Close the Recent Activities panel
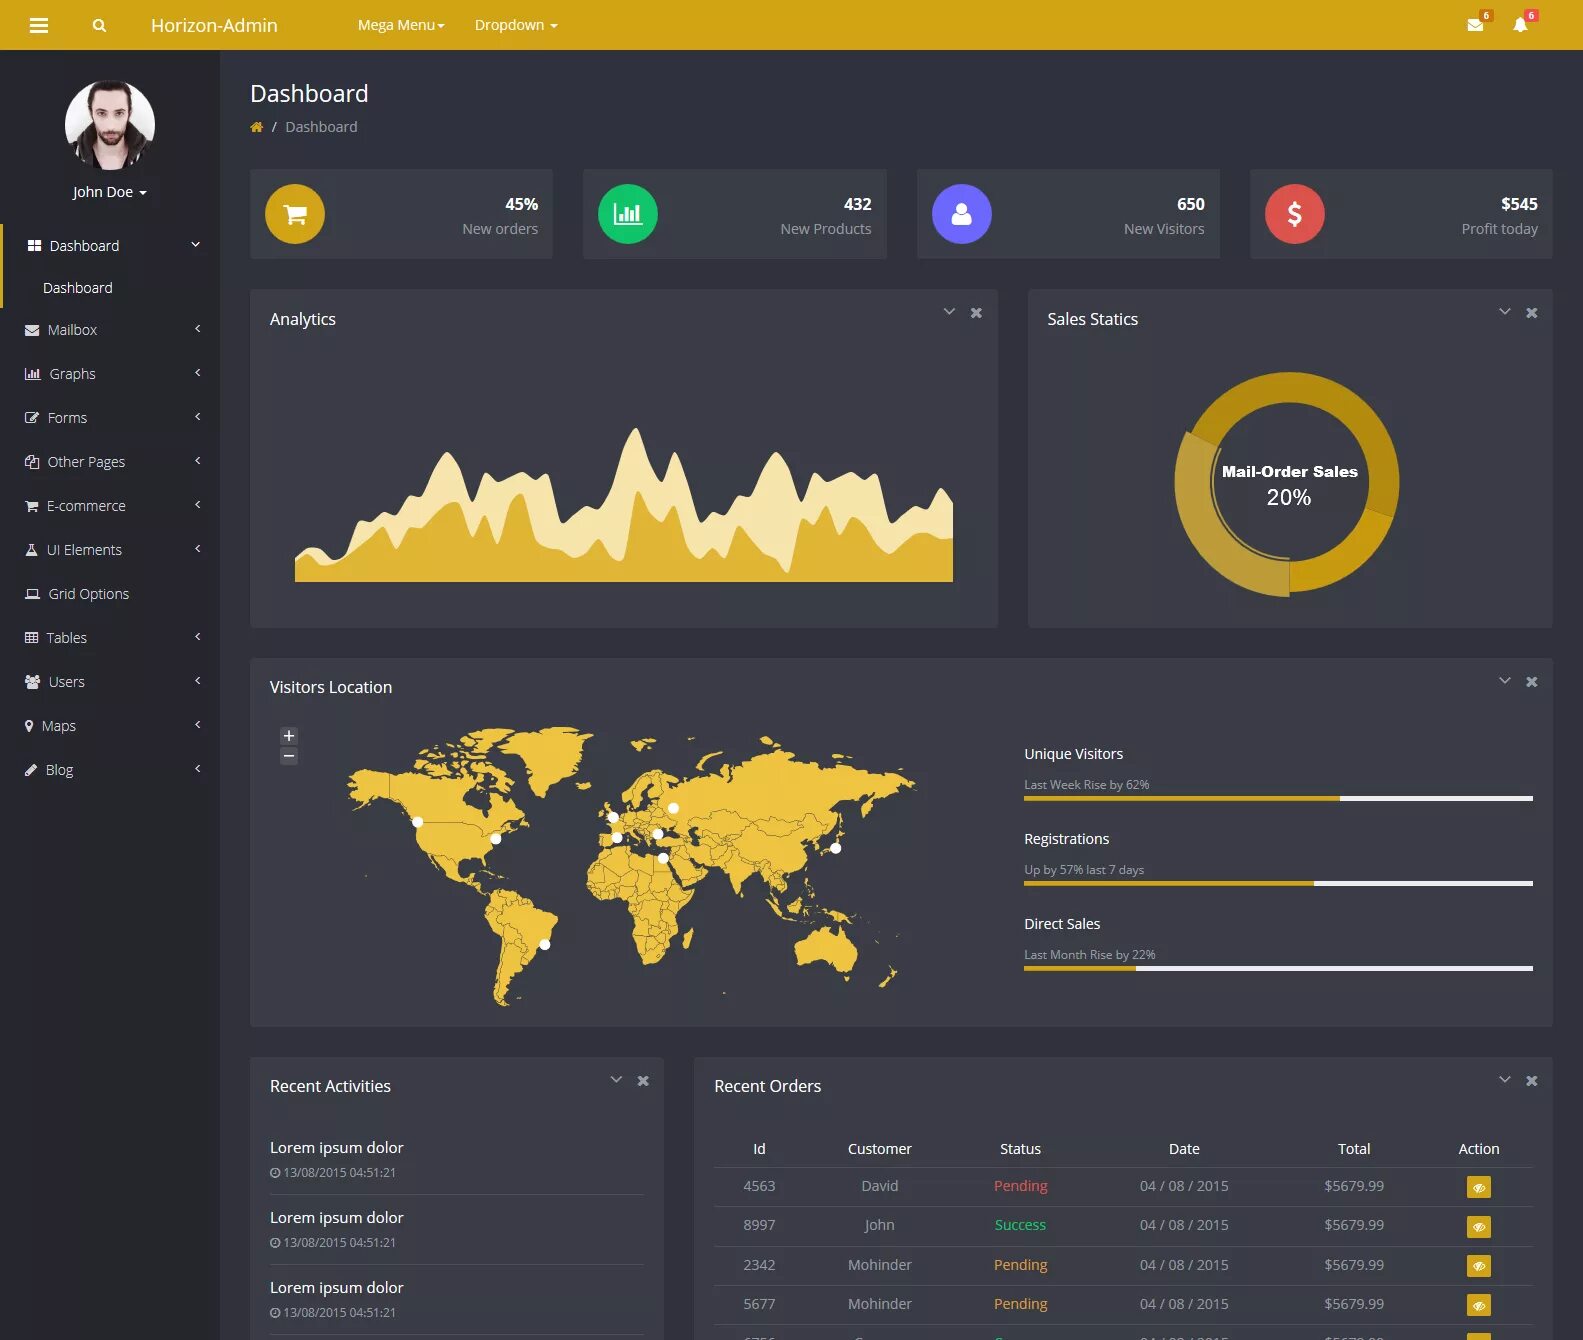1583x1340 pixels. (x=643, y=1081)
